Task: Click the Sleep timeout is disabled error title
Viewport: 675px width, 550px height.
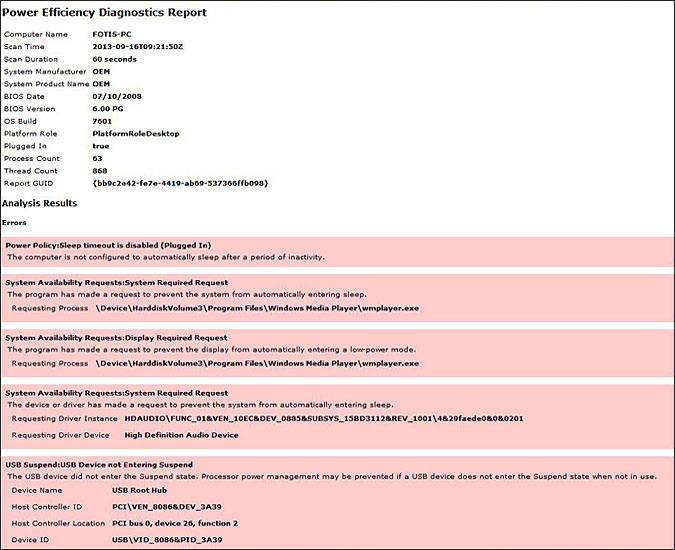Action: [x=108, y=245]
